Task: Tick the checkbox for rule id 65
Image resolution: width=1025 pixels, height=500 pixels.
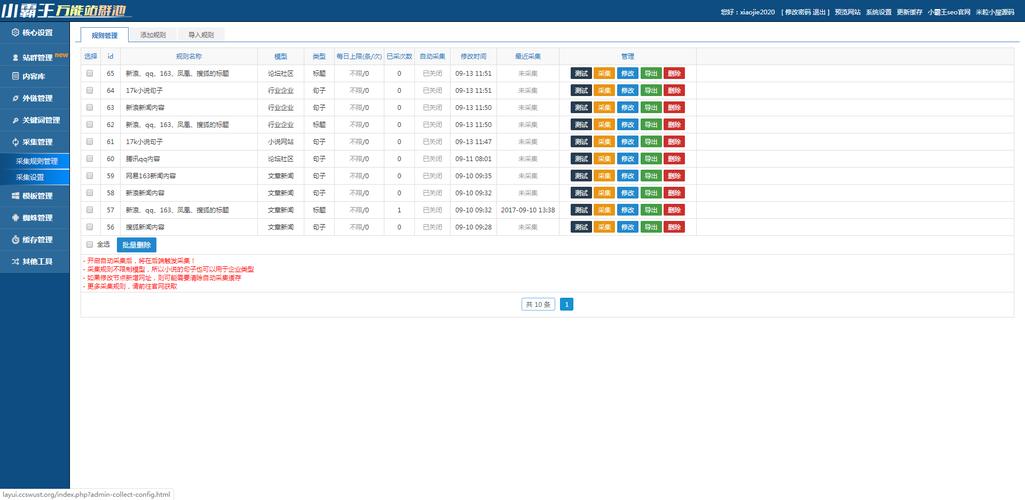Action: click(90, 73)
